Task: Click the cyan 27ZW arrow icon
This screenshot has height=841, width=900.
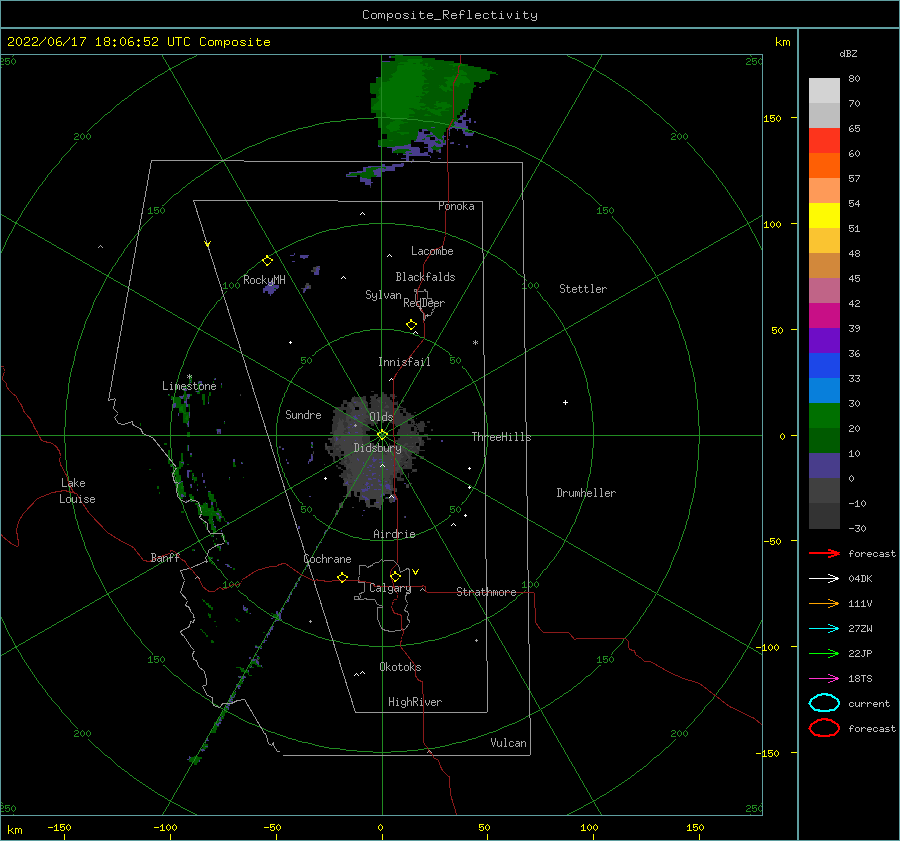Action: pyautogui.click(x=824, y=629)
